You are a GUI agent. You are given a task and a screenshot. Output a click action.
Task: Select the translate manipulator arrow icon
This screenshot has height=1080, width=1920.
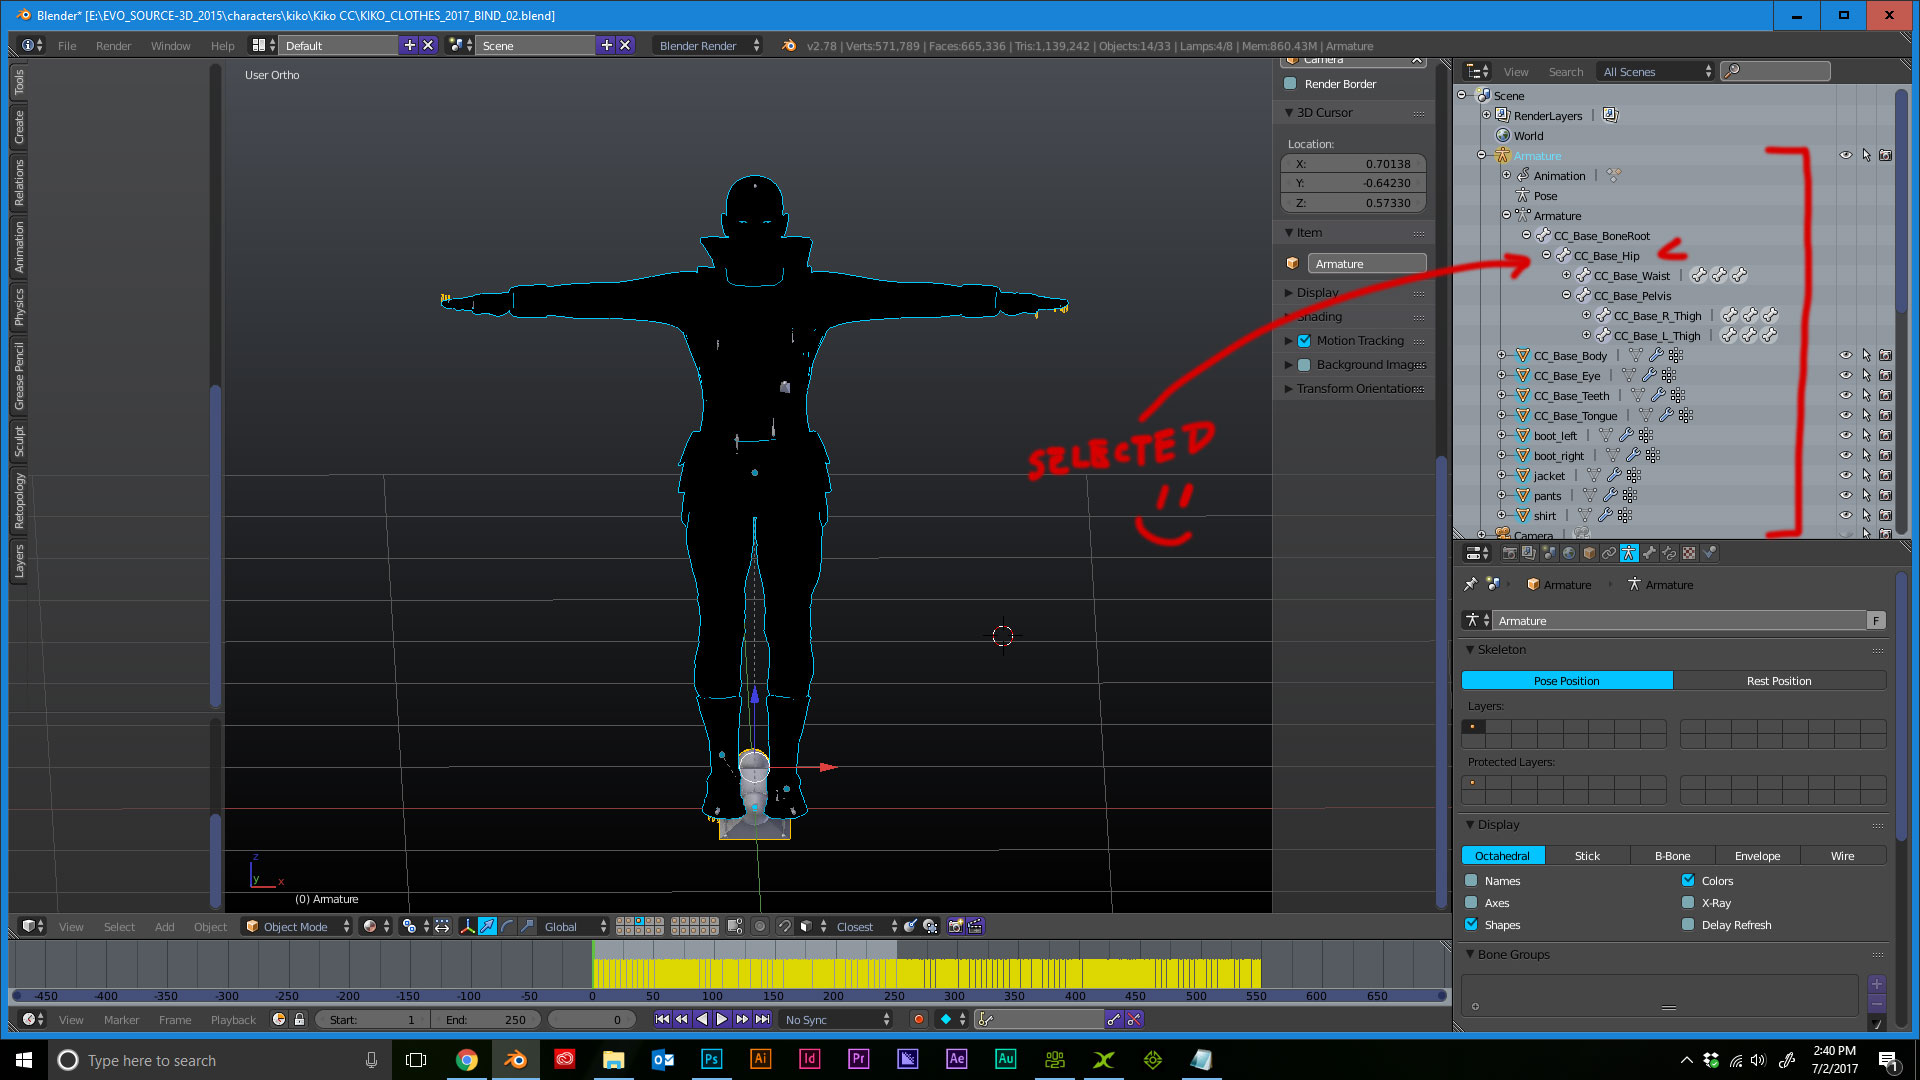487,926
